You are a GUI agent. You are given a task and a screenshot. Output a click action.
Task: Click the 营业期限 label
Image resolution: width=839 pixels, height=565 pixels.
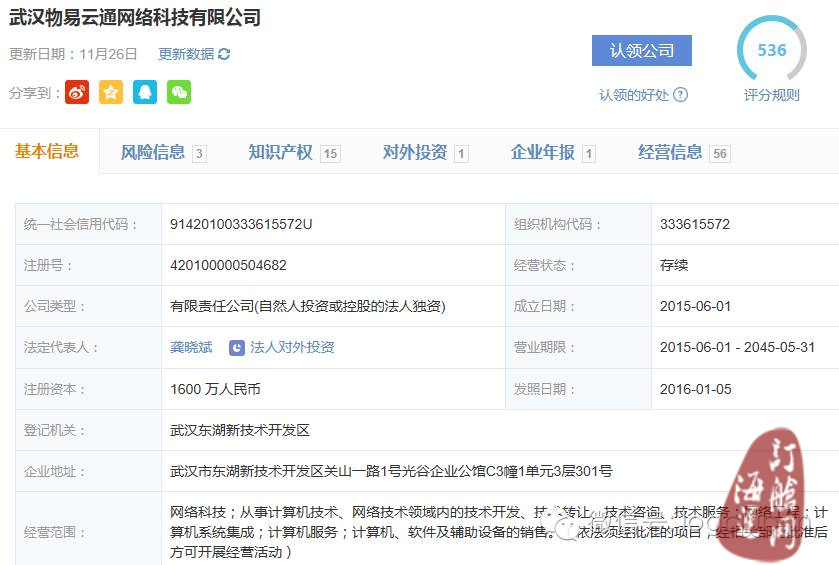[x=544, y=347]
